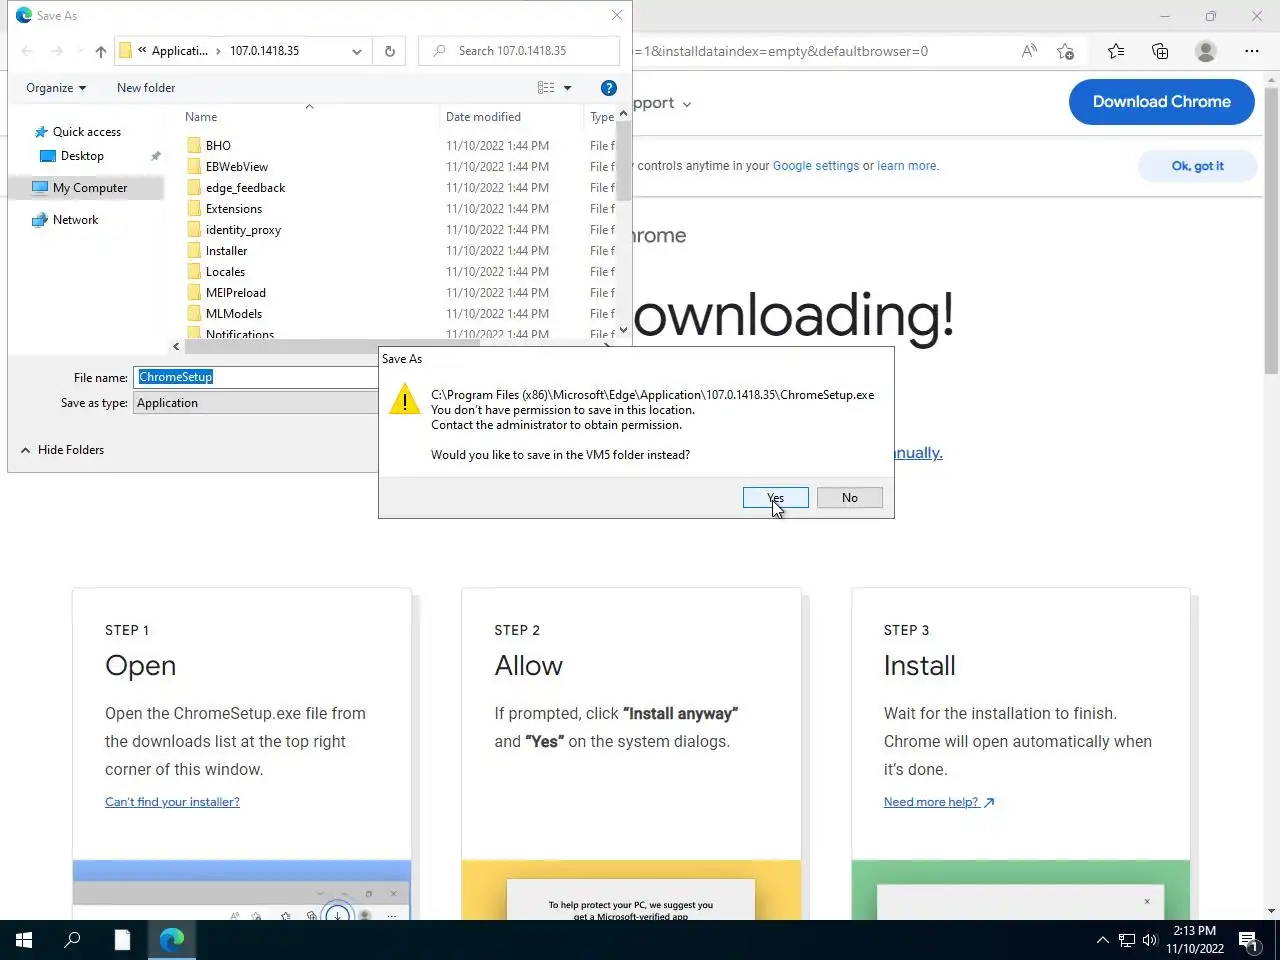The image size is (1280, 960).
Task: Expand the address path history dropdown
Action: [x=356, y=51]
